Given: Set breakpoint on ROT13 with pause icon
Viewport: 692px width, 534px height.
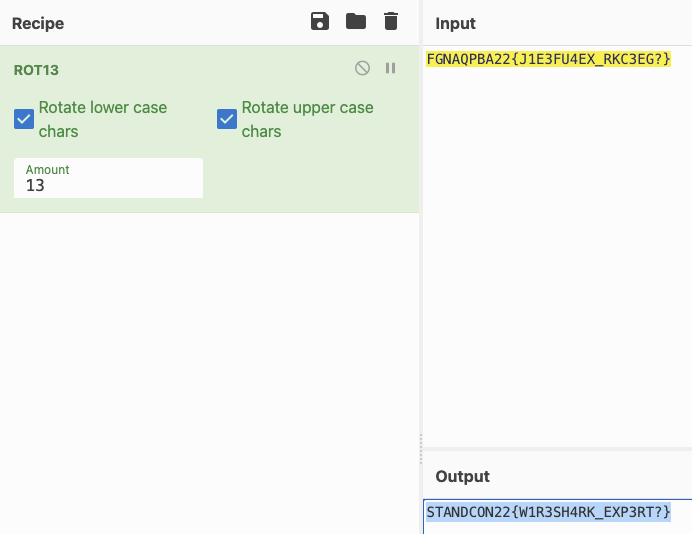Looking at the screenshot, I should click(x=391, y=68).
